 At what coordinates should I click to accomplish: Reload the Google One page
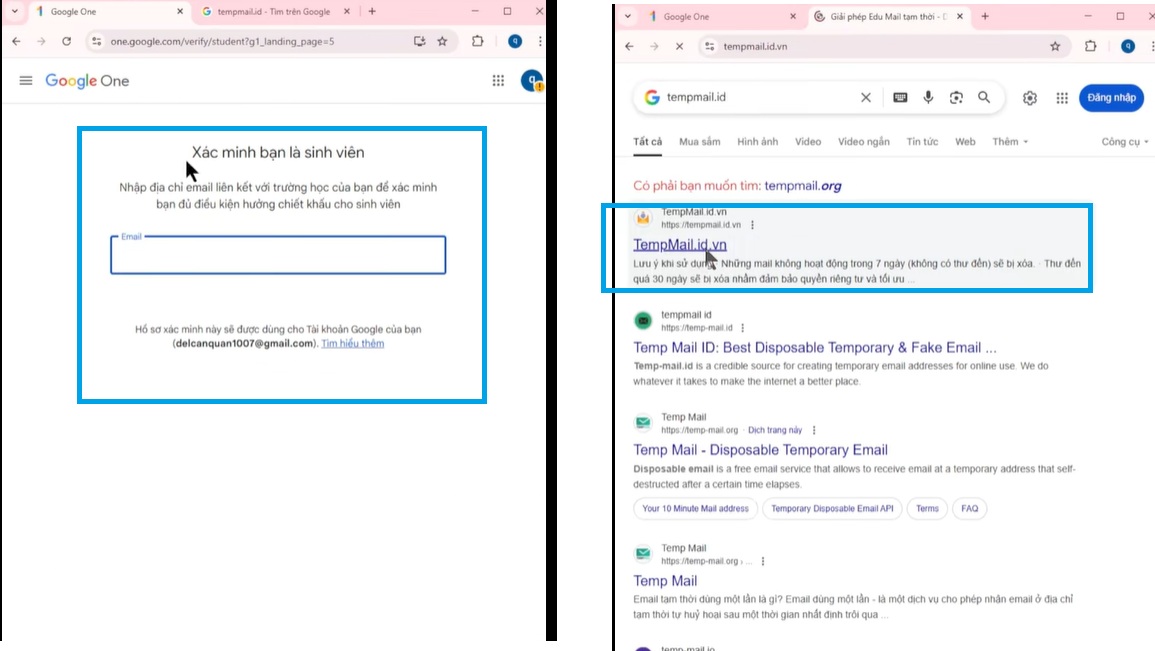coord(66,41)
